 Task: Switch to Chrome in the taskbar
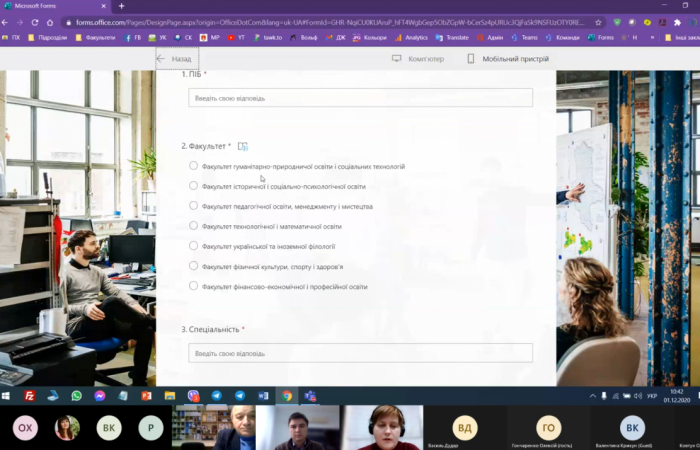(x=287, y=396)
